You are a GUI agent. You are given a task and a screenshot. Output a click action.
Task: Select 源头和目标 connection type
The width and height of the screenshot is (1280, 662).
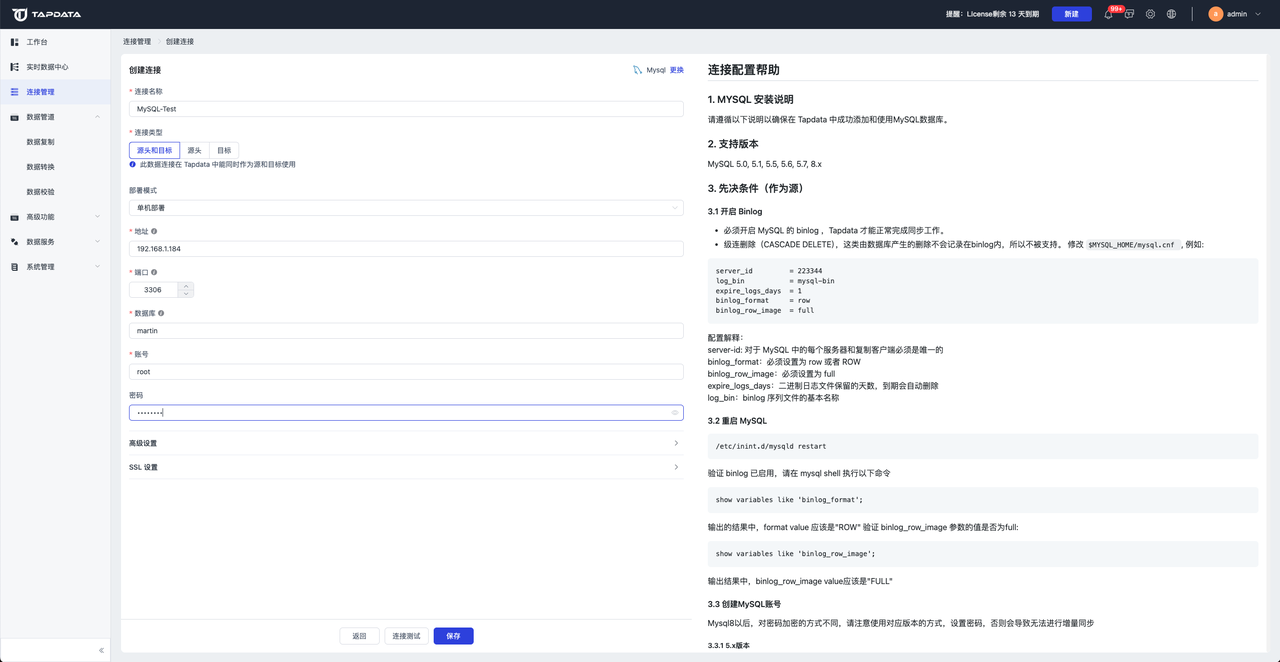(154, 150)
